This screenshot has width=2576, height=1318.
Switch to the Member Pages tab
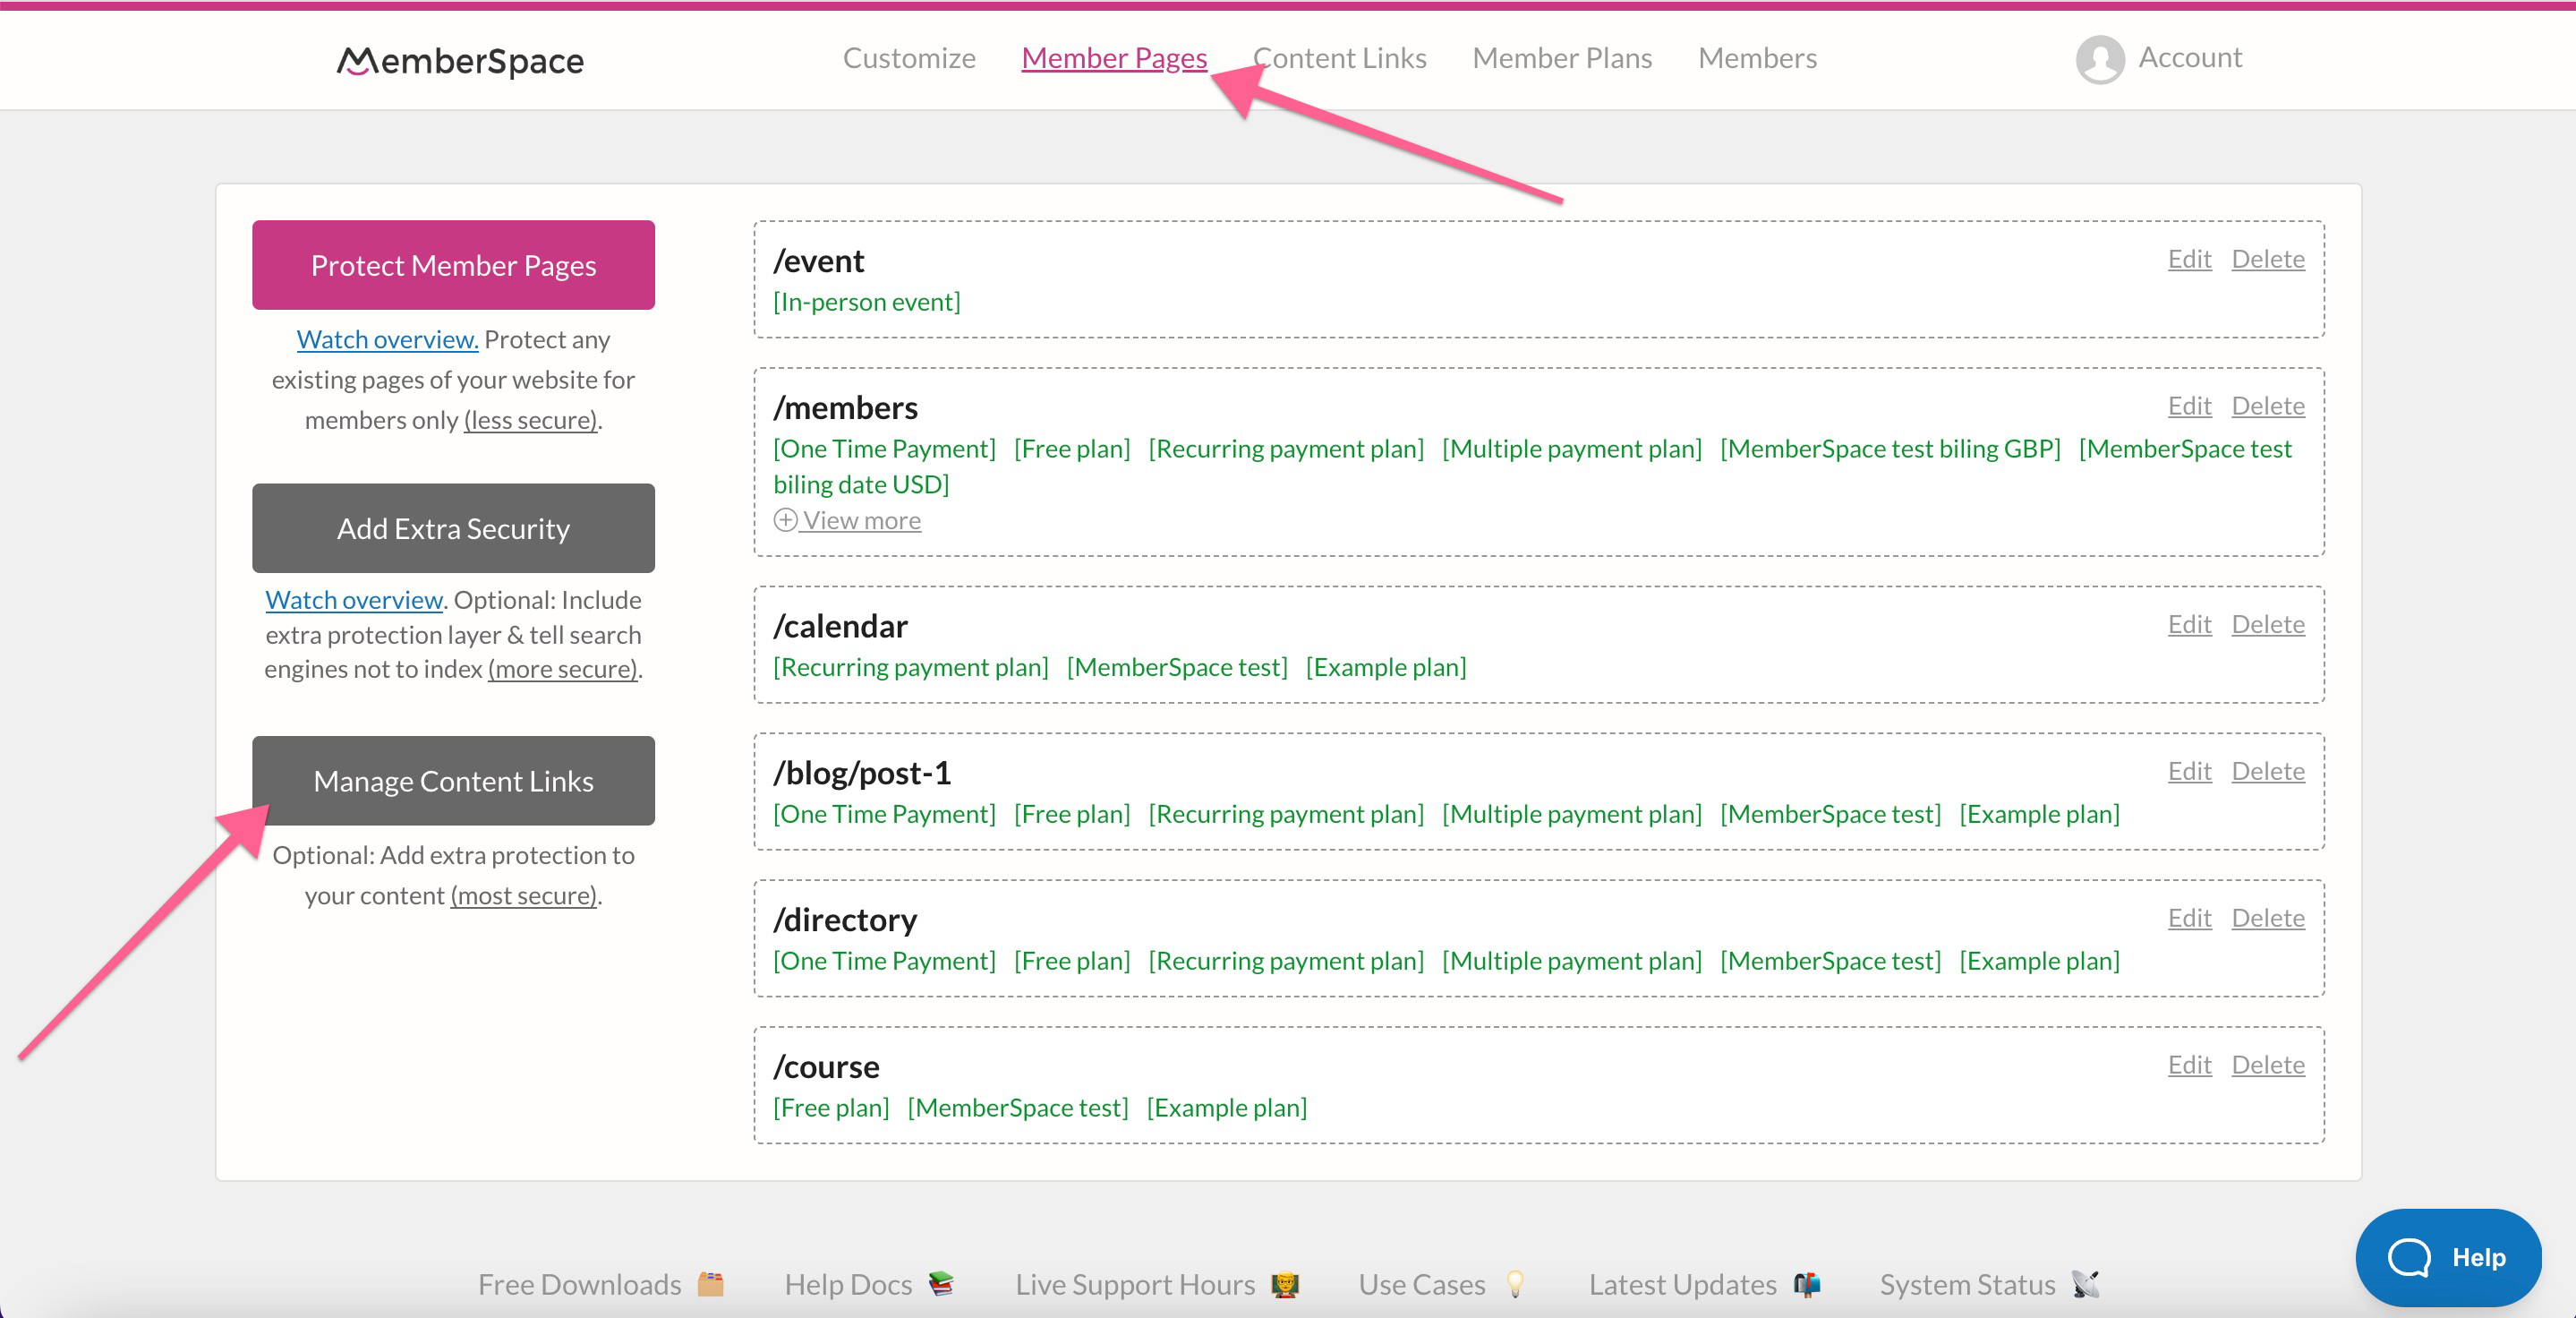[x=1114, y=58]
